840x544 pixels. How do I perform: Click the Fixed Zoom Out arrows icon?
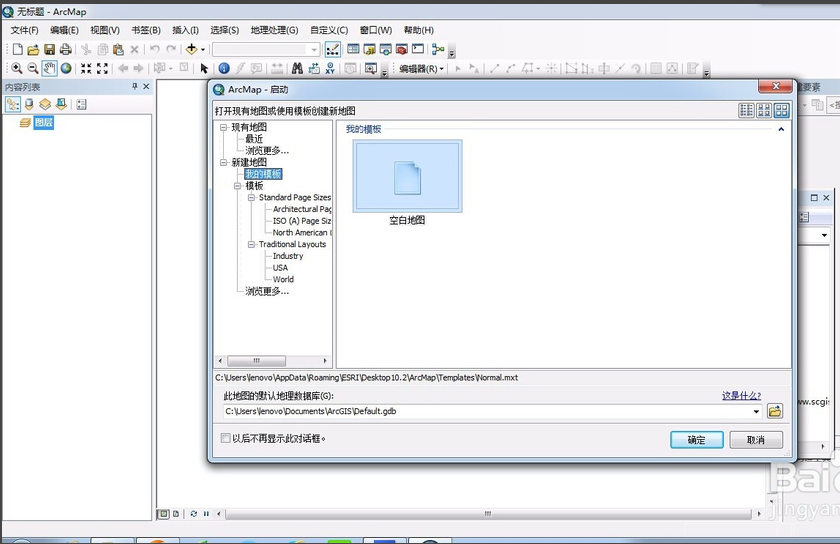point(102,68)
